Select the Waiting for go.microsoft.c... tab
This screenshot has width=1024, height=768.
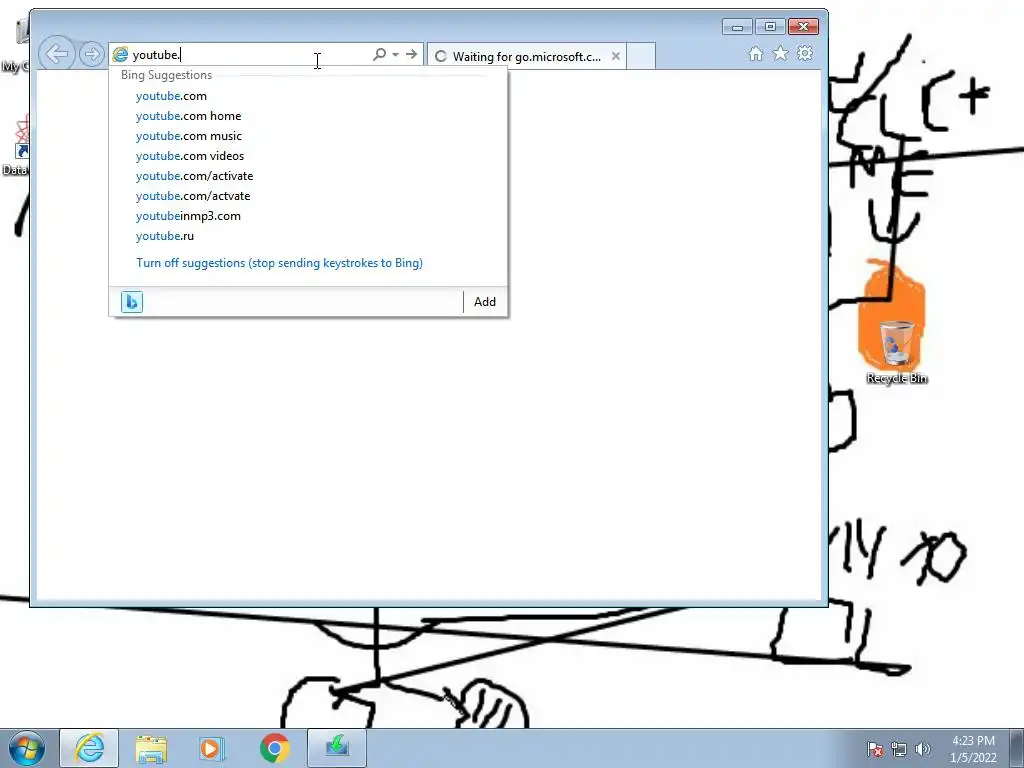[x=526, y=56]
